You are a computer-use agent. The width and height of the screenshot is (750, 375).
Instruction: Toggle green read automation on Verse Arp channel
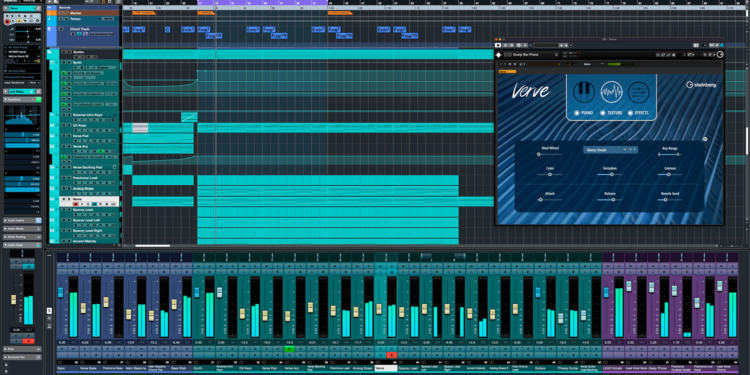pyautogui.click(x=289, y=349)
